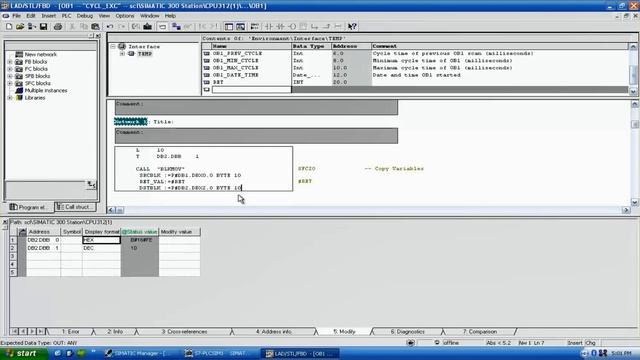640x360 pixels.
Task: Click the Save toolbar icon
Action: pyautogui.click(x=43, y=27)
